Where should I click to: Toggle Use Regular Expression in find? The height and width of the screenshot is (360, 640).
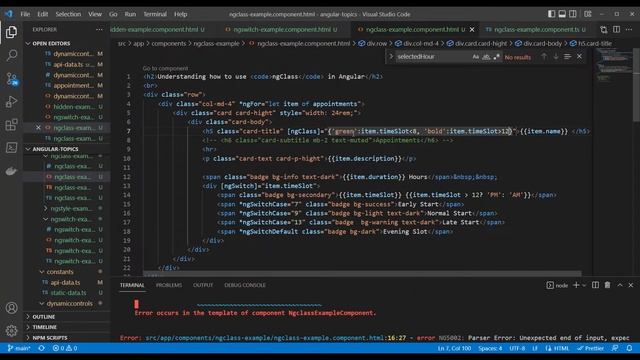[496, 57]
